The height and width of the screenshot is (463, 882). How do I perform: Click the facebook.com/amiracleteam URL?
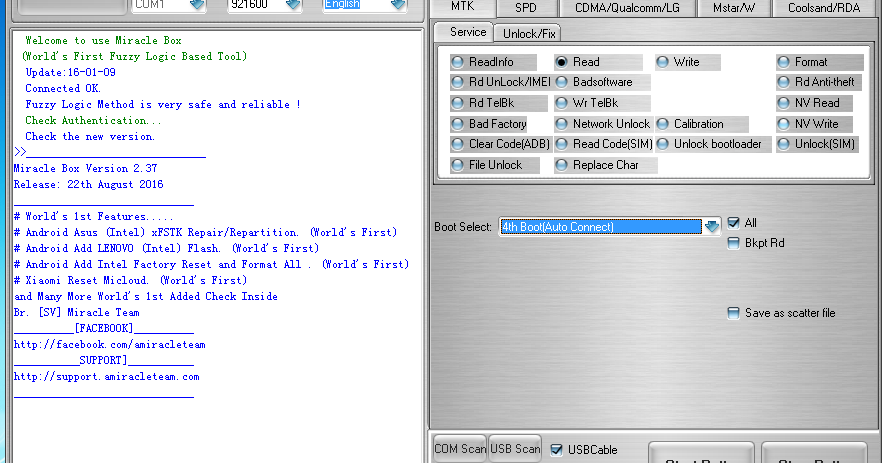click(110, 344)
